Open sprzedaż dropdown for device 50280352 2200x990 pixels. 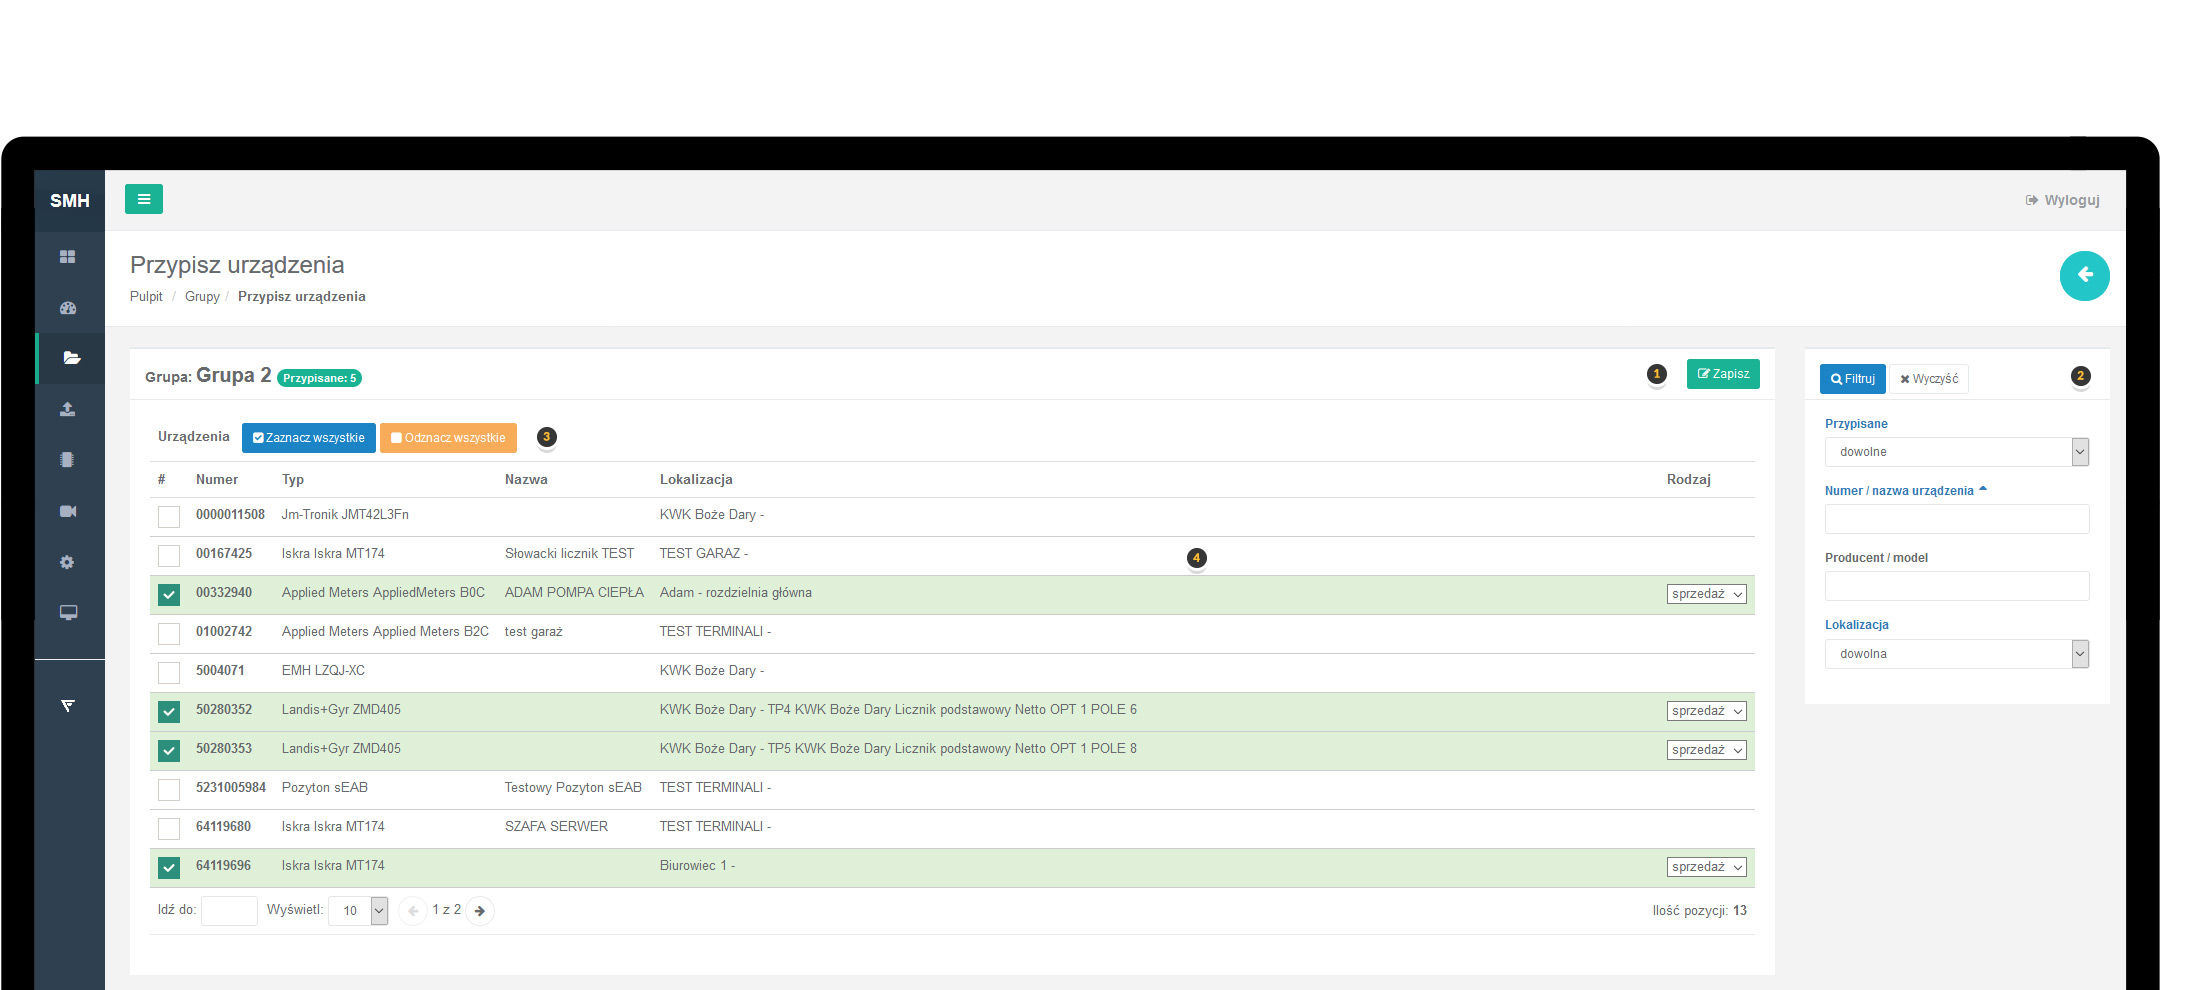pyautogui.click(x=1706, y=711)
